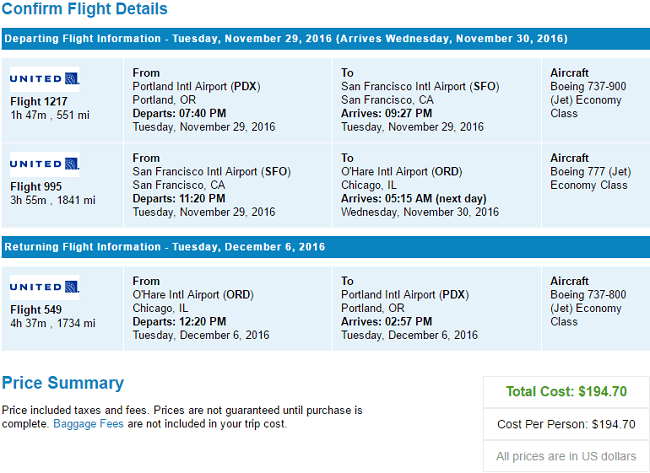Click the Returning Flight Information header bar

[x=326, y=247]
